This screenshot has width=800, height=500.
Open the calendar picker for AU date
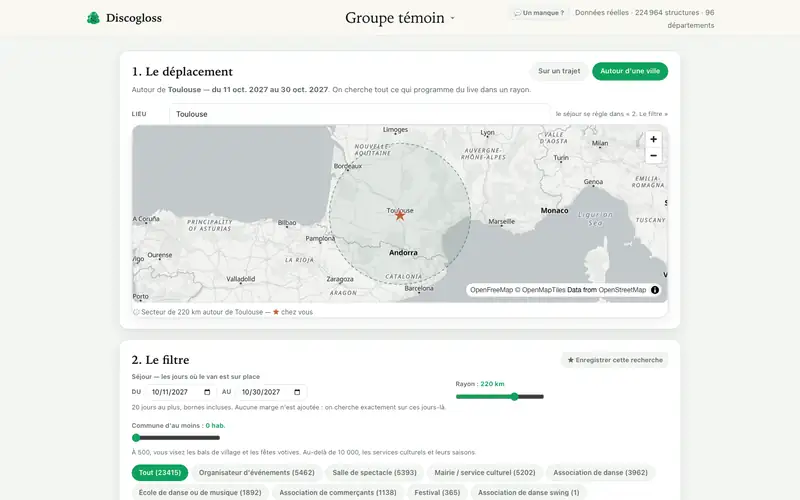point(297,392)
